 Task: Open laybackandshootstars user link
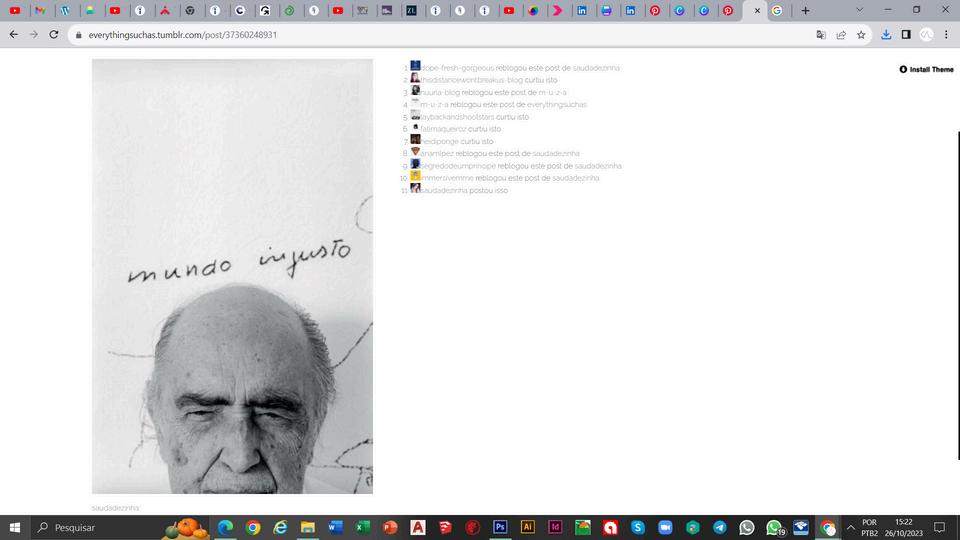click(457, 117)
